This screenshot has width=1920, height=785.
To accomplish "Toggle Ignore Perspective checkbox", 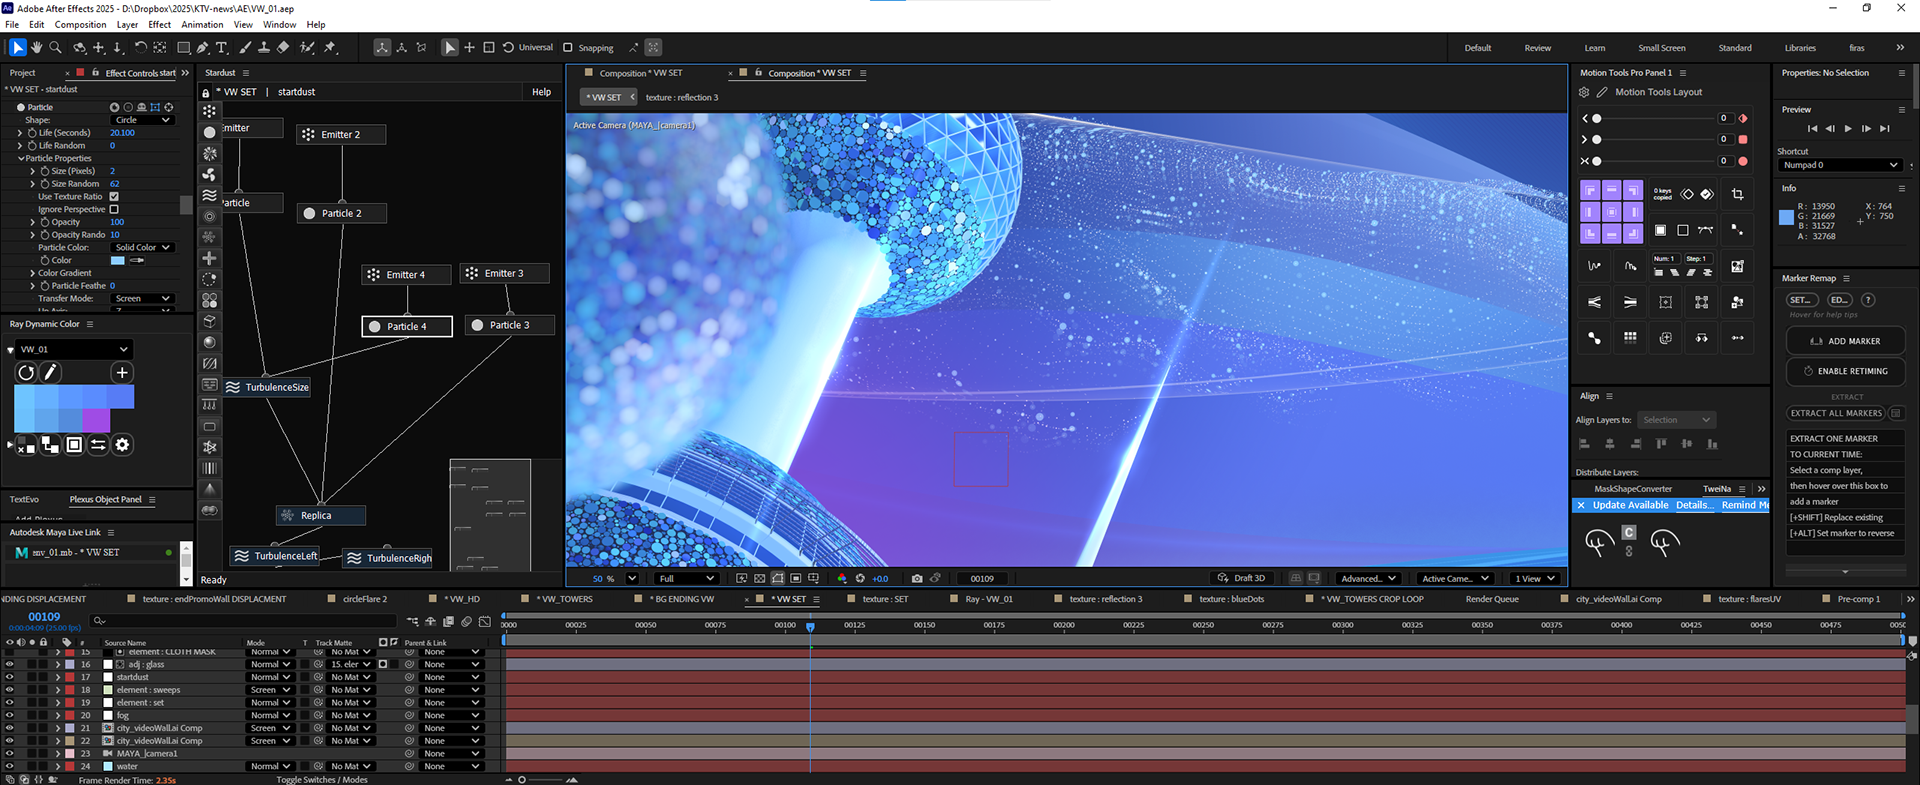I will (114, 210).
